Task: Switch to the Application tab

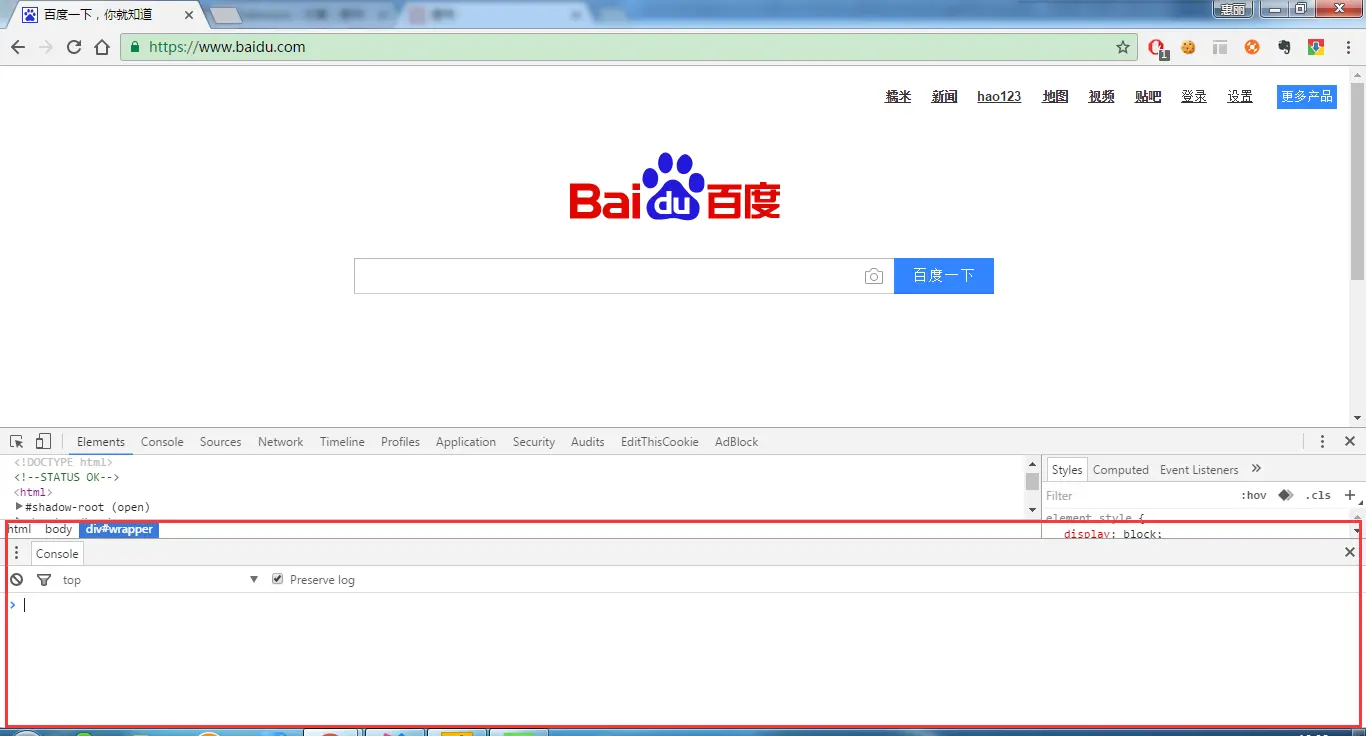Action: click(466, 442)
